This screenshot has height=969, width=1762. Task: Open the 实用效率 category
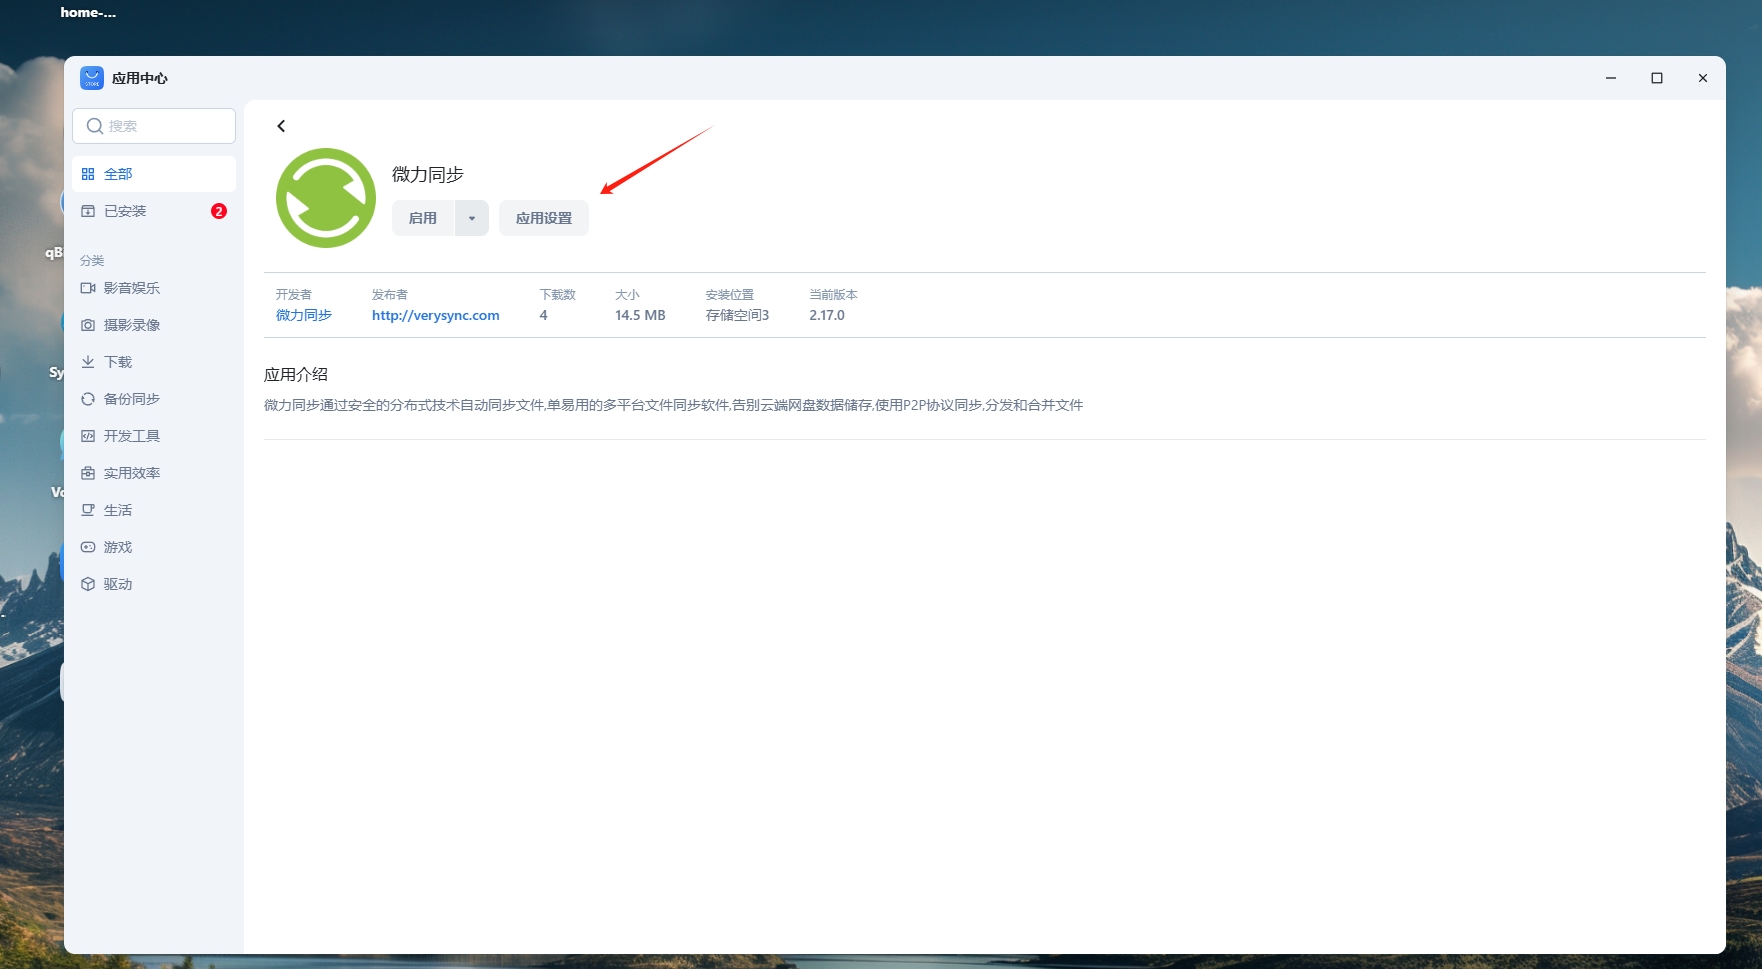[154, 473]
